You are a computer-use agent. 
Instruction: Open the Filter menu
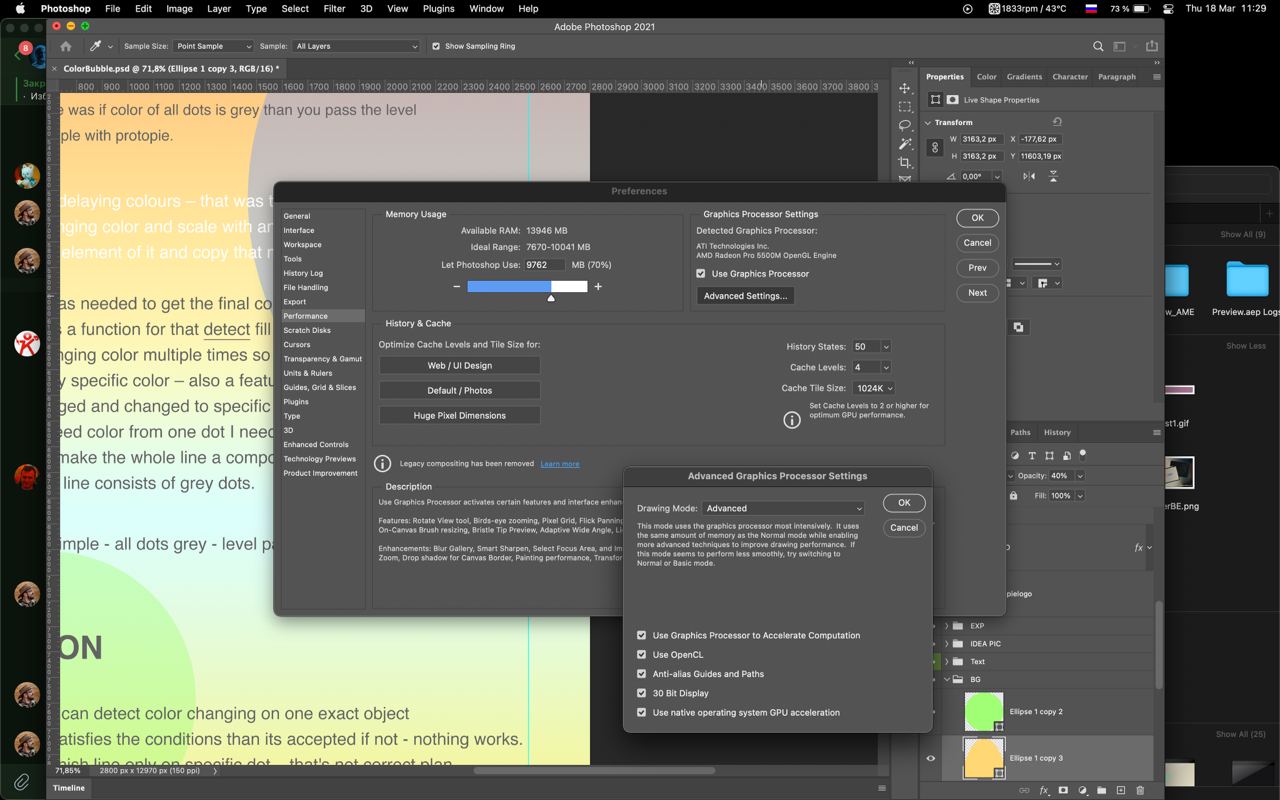pos(334,8)
